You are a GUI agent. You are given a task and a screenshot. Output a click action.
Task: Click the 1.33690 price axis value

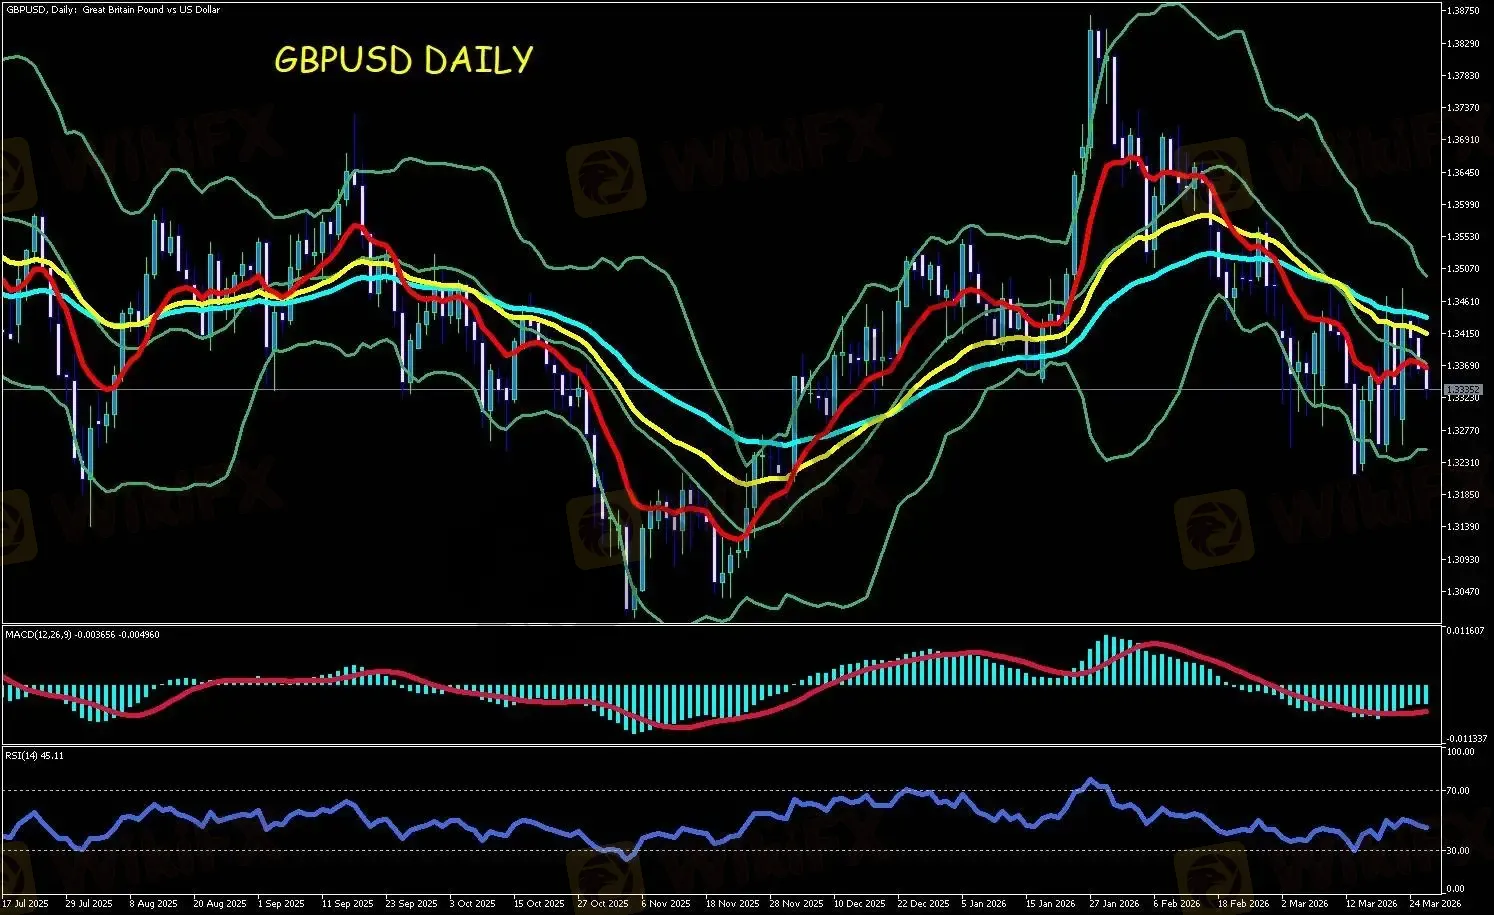1461,366
